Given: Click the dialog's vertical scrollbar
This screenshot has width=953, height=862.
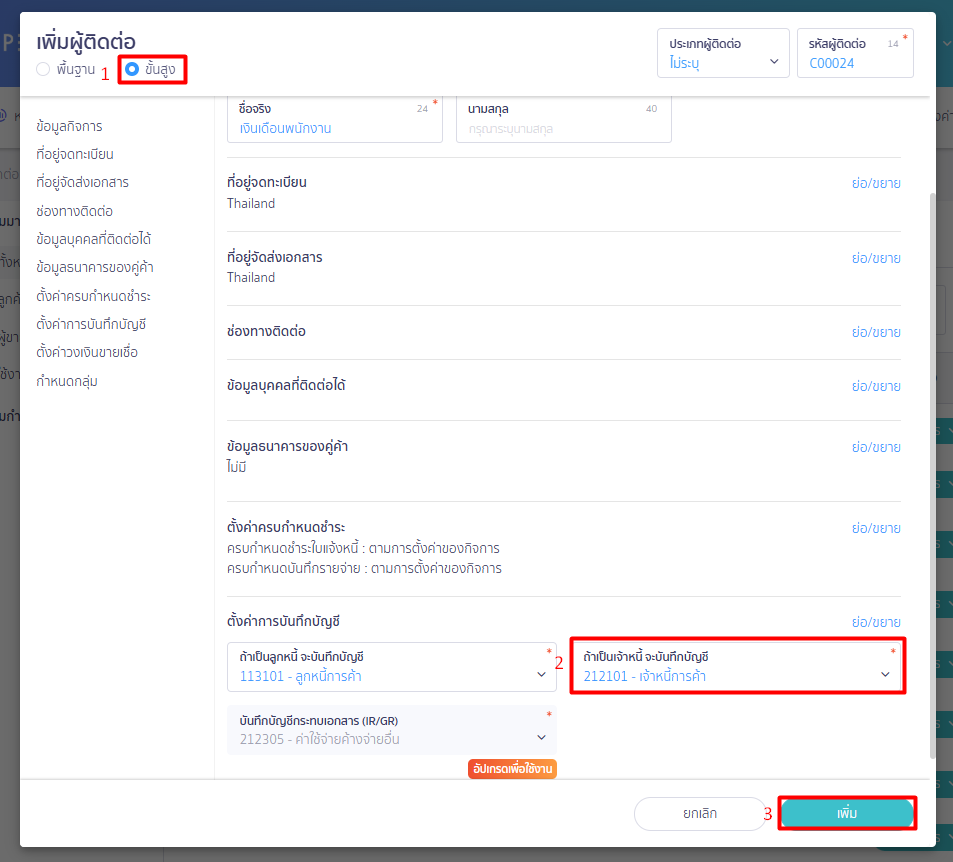Looking at the screenshot, I should (x=935, y=470).
